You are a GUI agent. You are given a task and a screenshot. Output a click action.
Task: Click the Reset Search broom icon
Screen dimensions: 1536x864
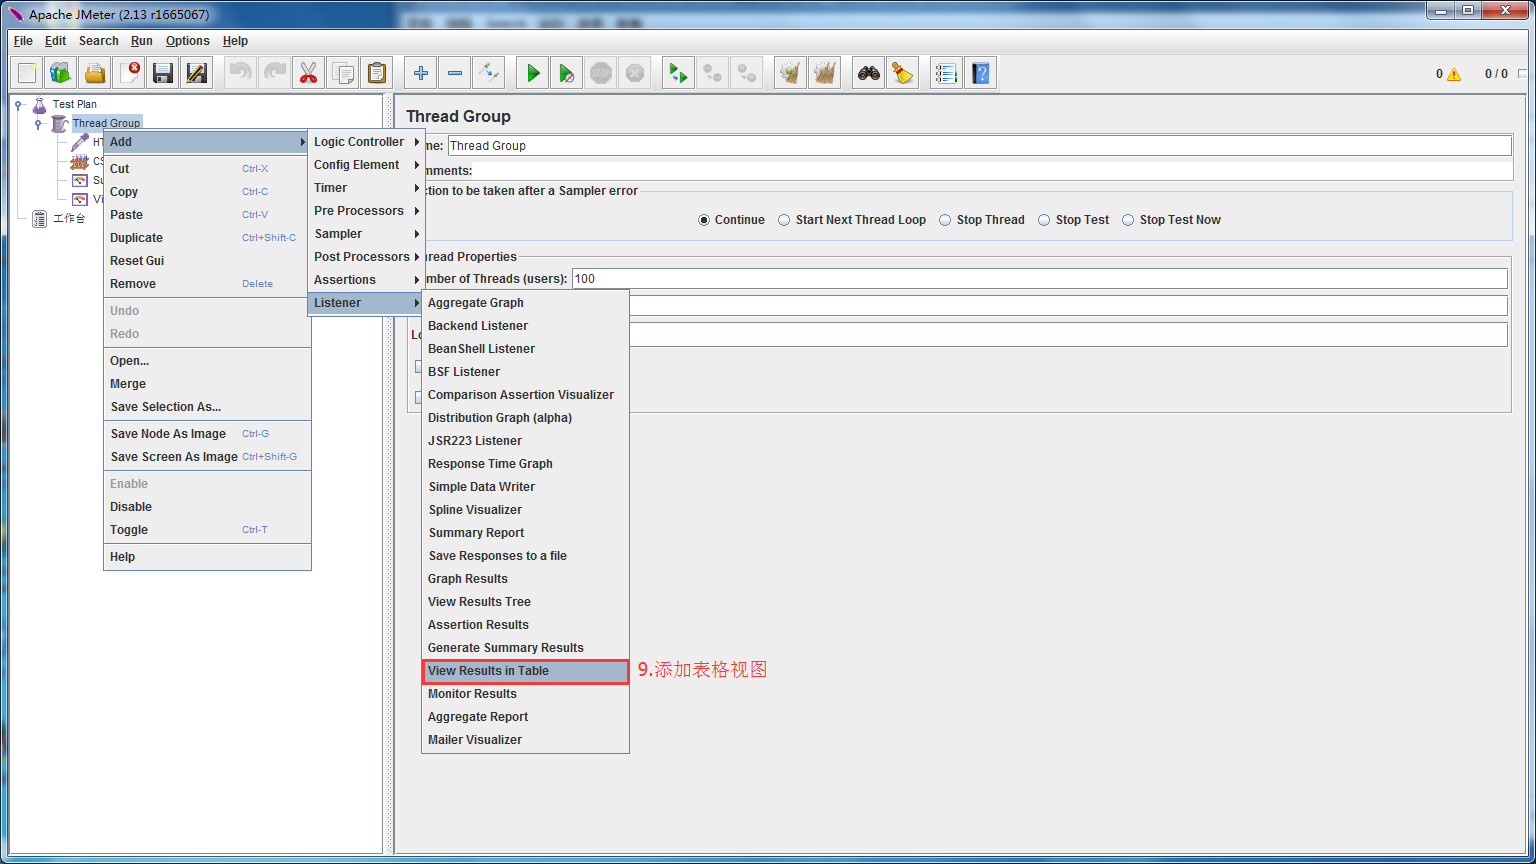point(903,73)
